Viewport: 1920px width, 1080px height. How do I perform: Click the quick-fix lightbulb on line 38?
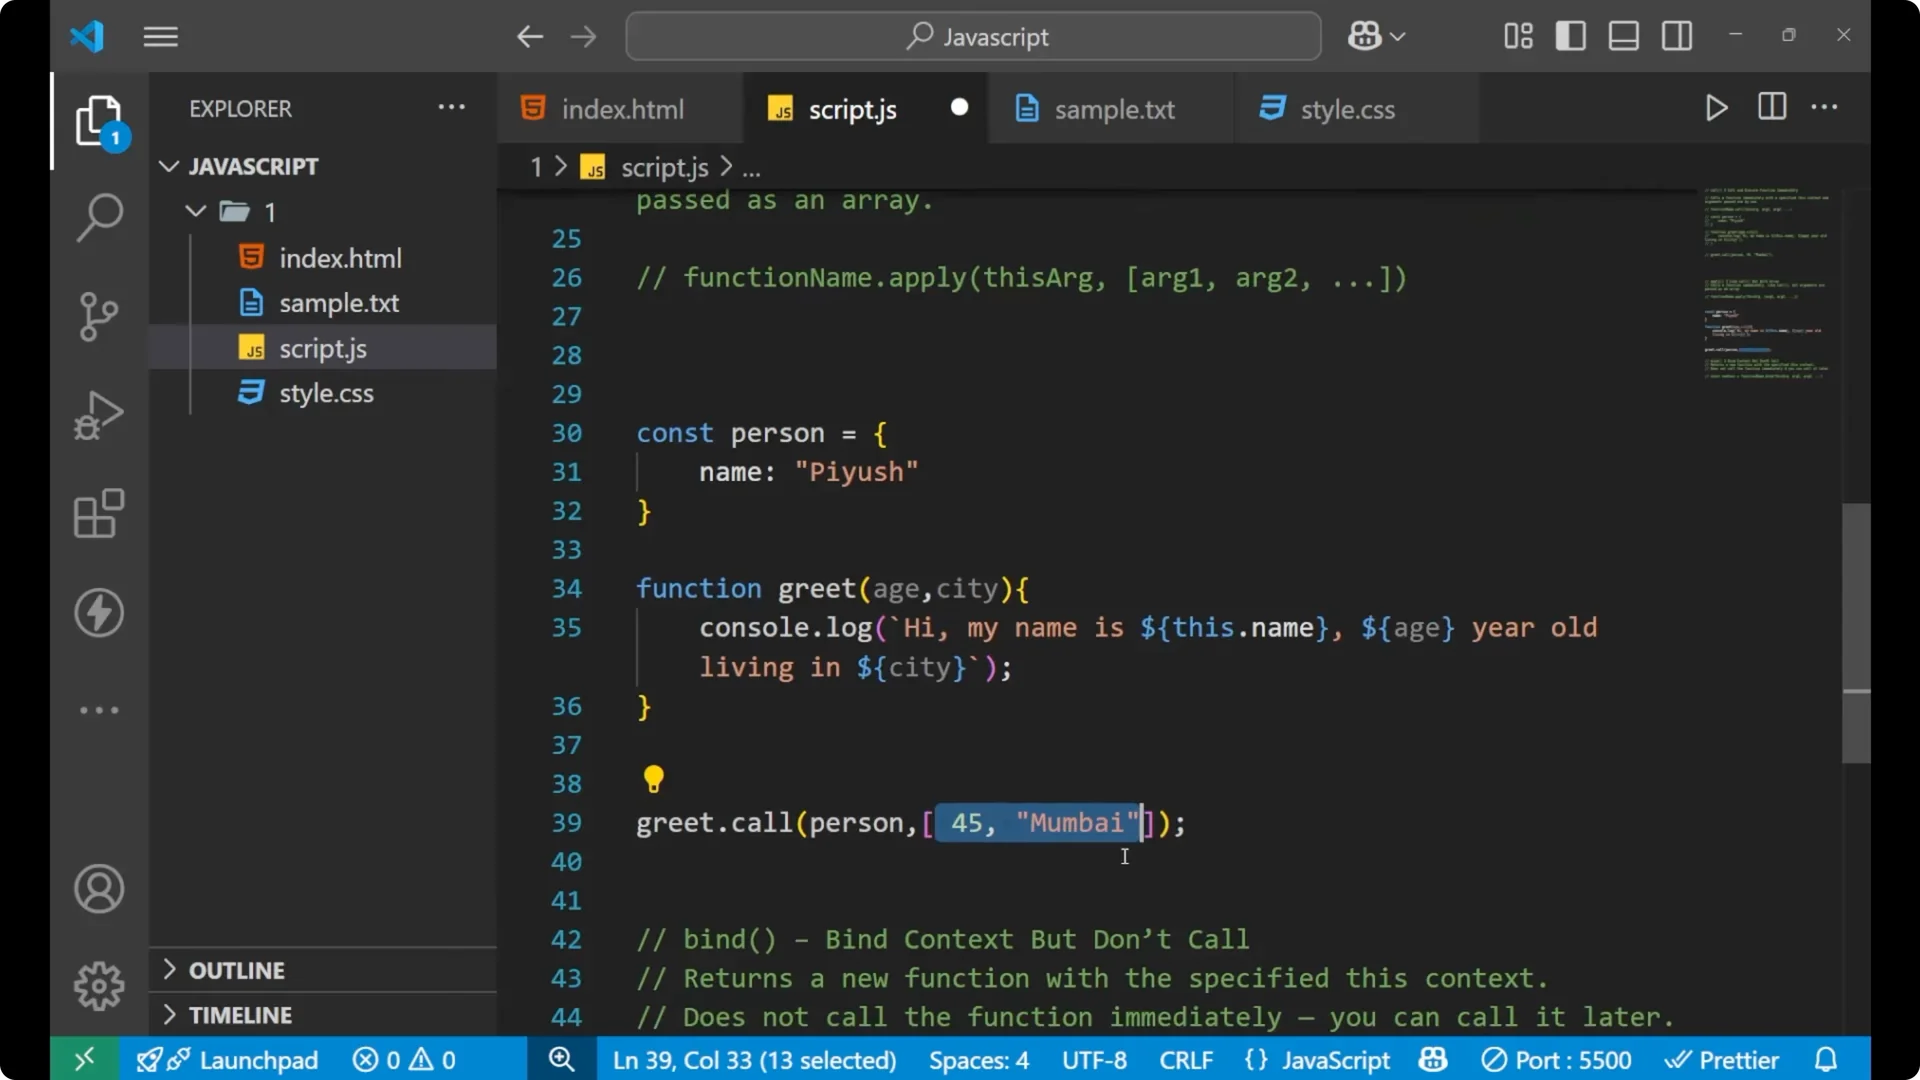click(x=654, y=779)
